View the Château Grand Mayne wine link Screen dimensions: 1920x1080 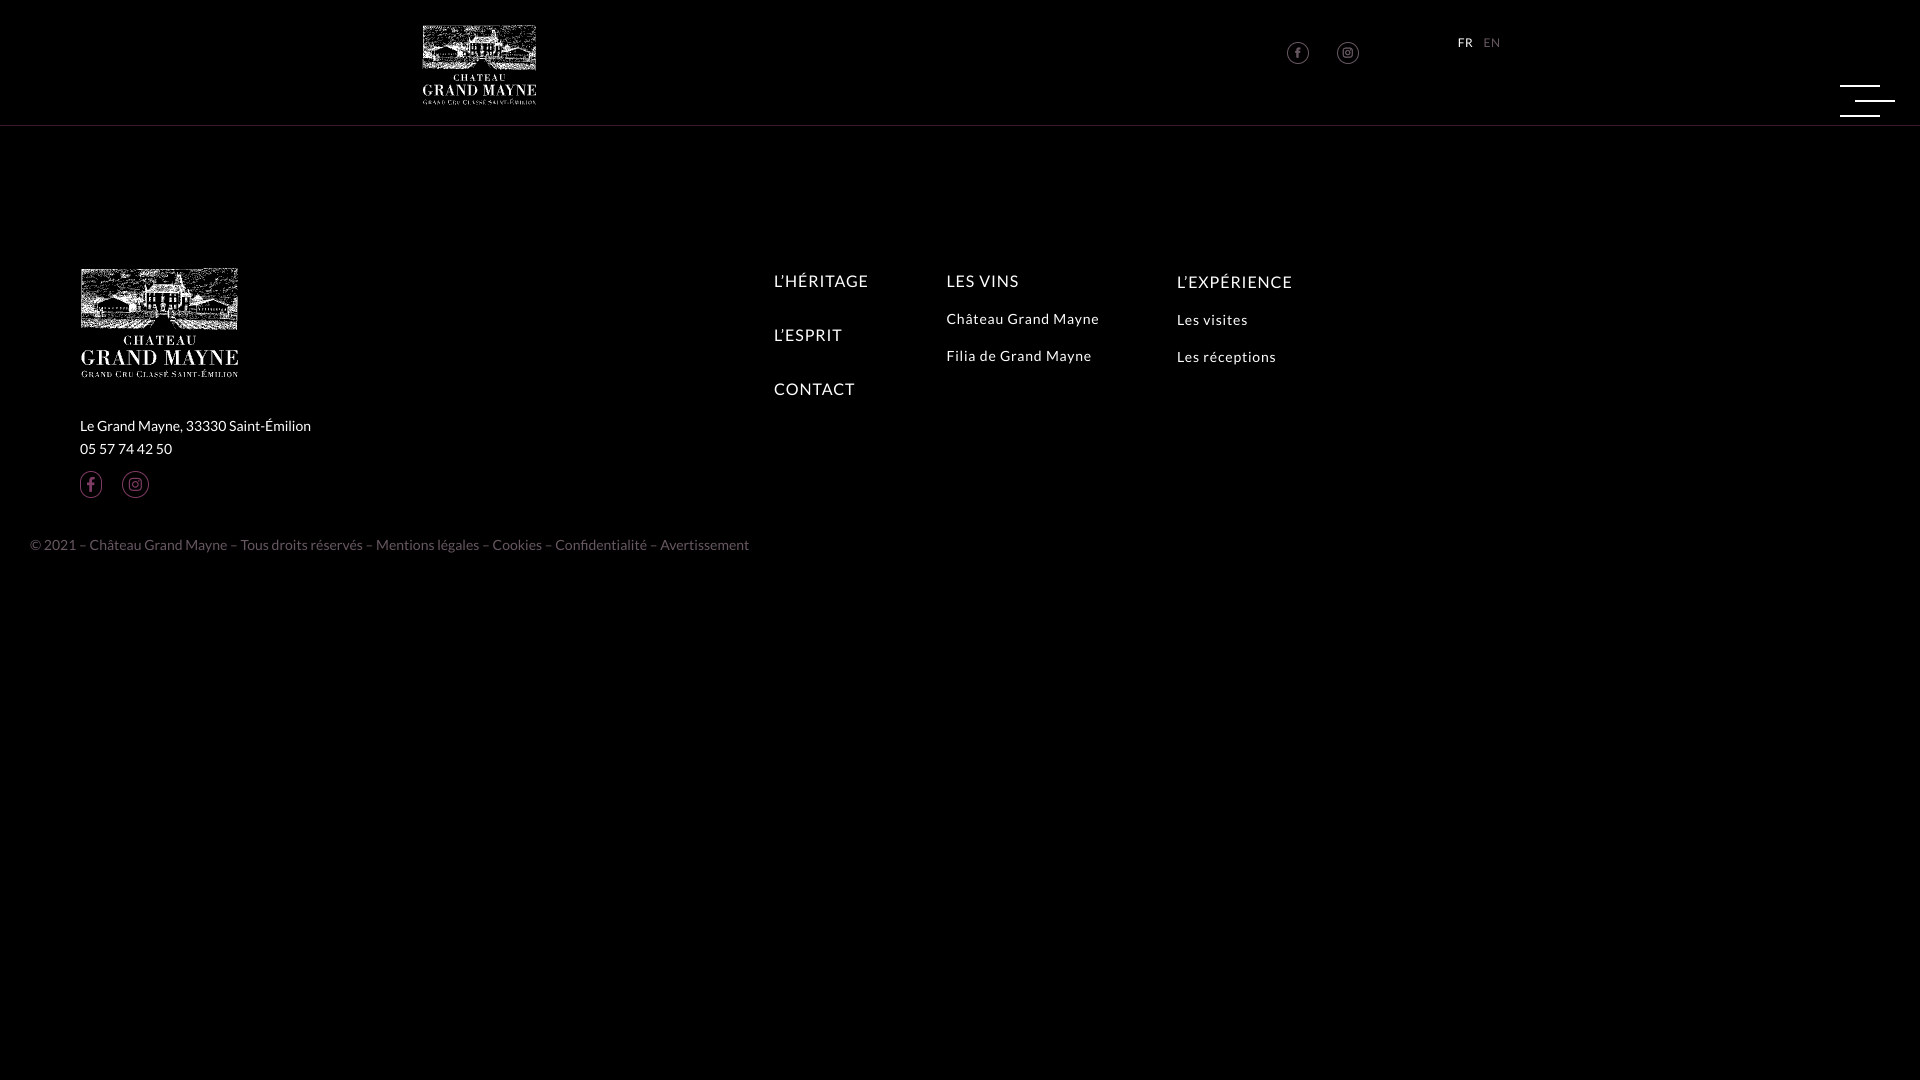[1022, 319]
